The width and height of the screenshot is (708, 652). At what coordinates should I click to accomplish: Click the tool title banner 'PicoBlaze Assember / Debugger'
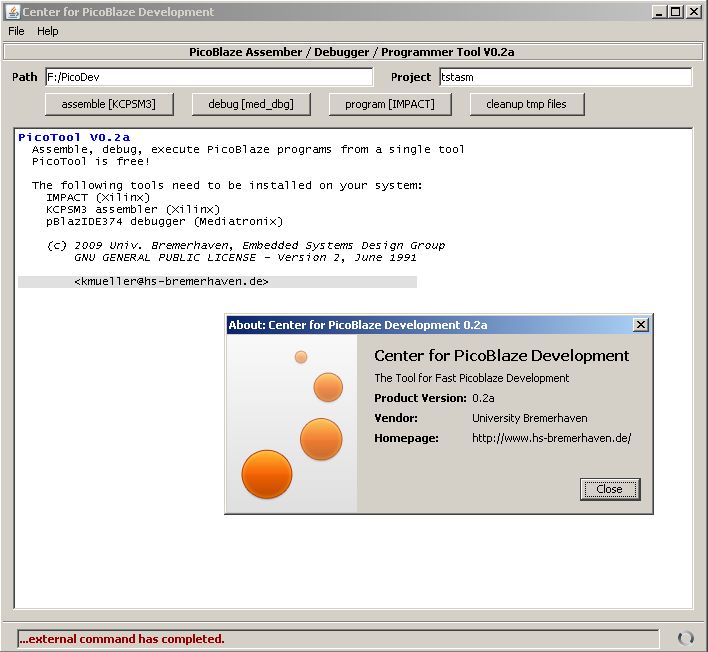tap(352, 52)
